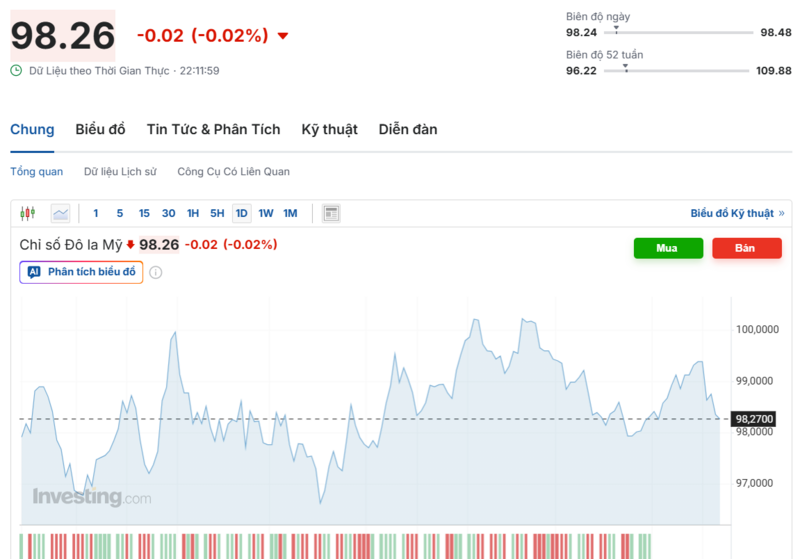Click the 98,2700 current price label on axis
This screenshot has width=800, height=559.
pos(756,419)
